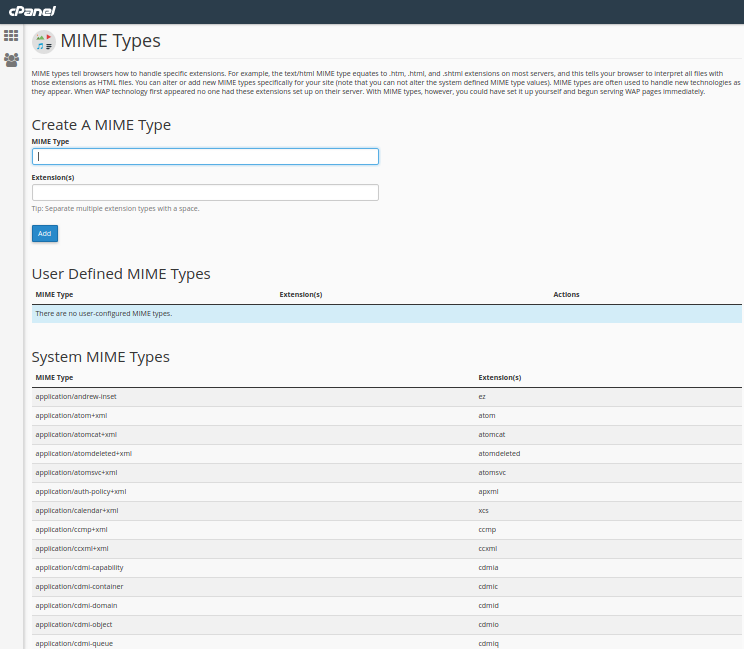Click the Actions column header
Screen dimensions: 744x649
click(x=566, y=295)
